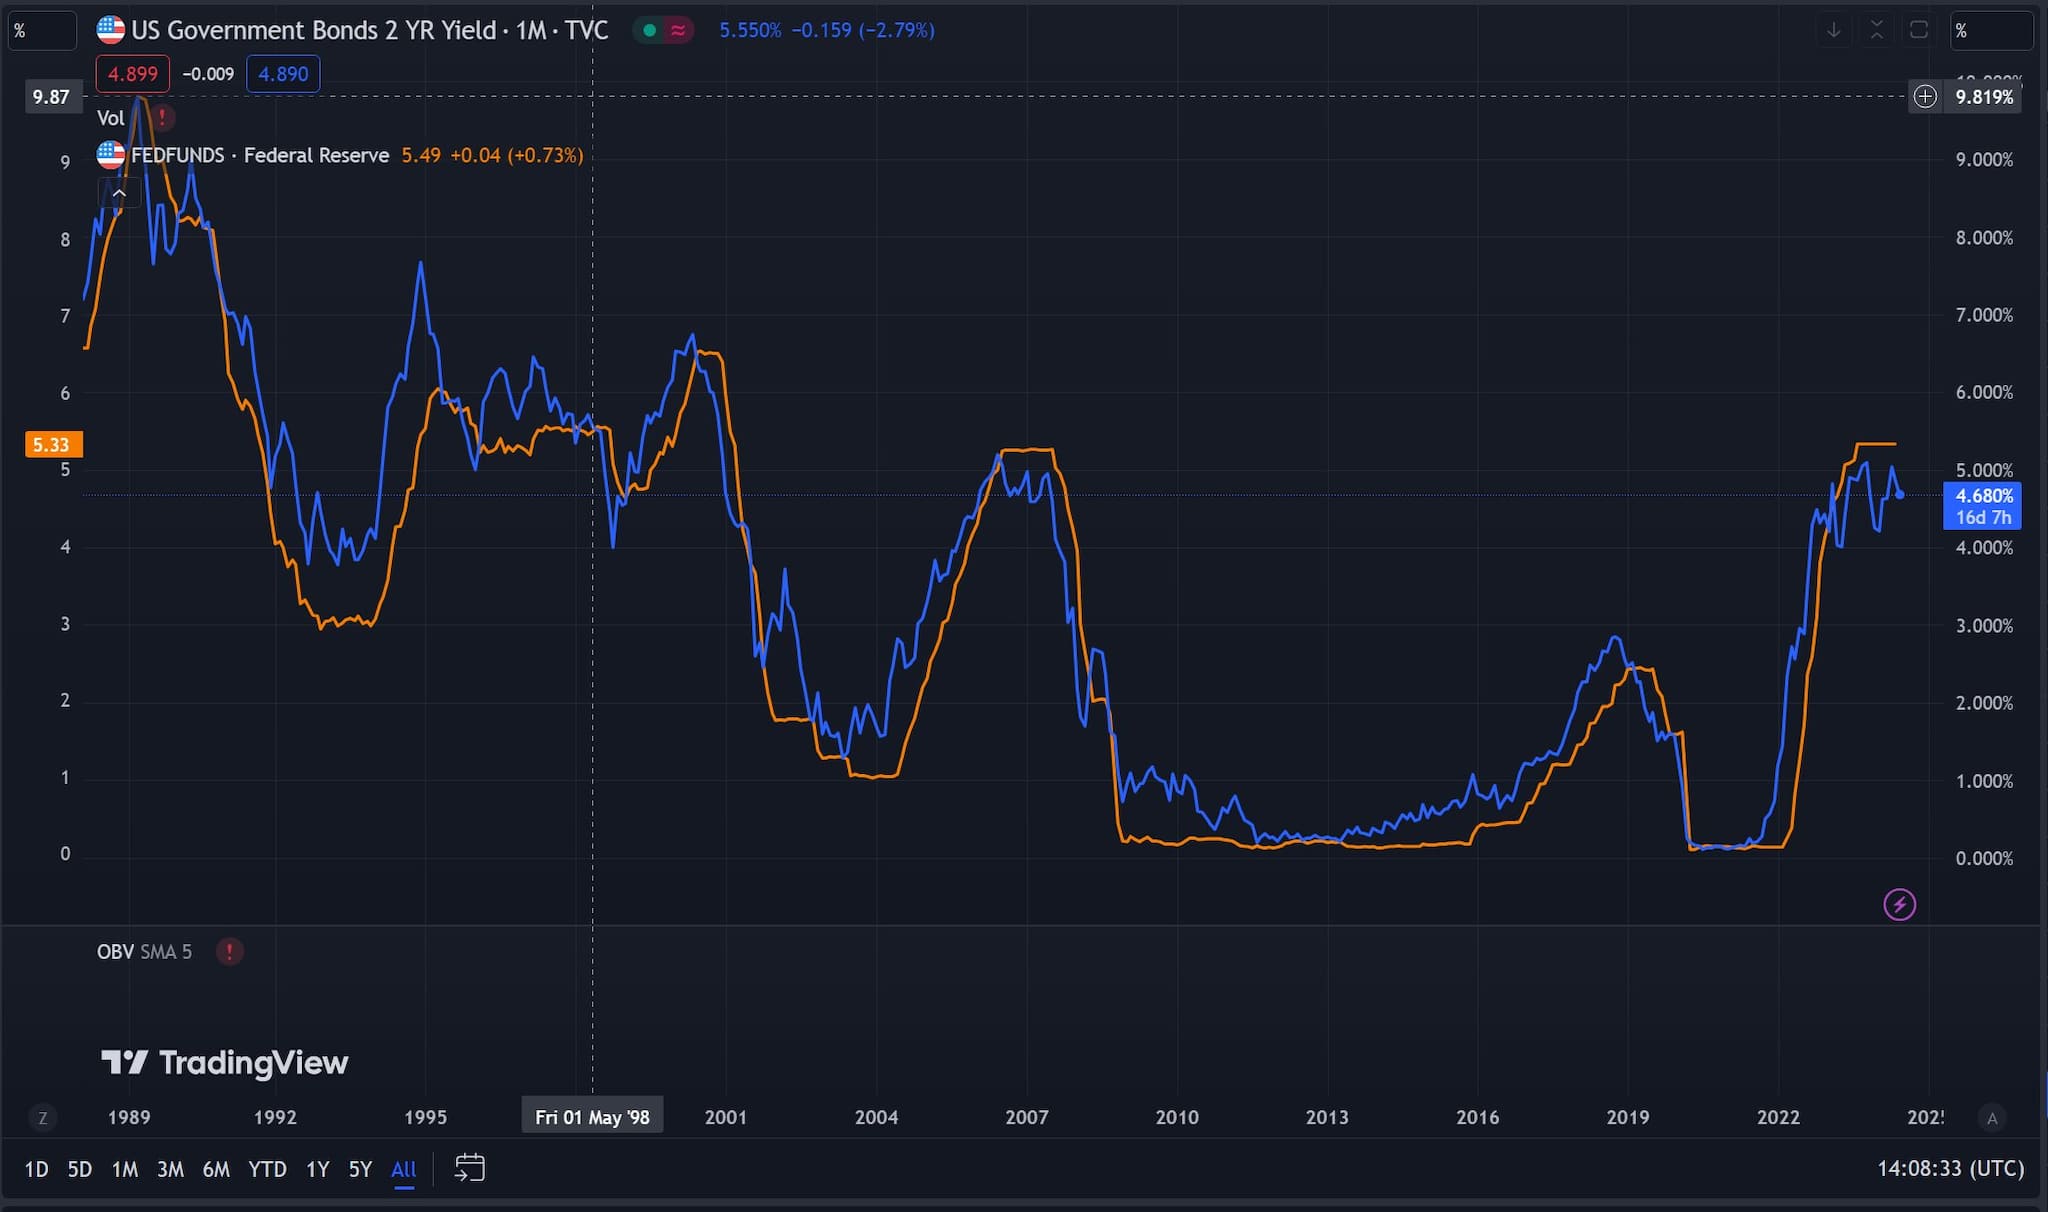Click the down-arrow move pane icon

point(1834,30)
